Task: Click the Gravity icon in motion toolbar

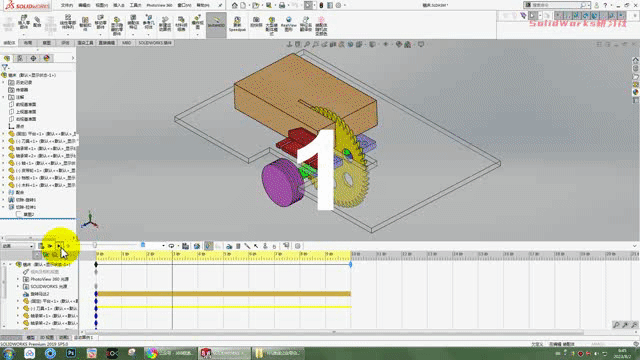Action: point(274,246)
